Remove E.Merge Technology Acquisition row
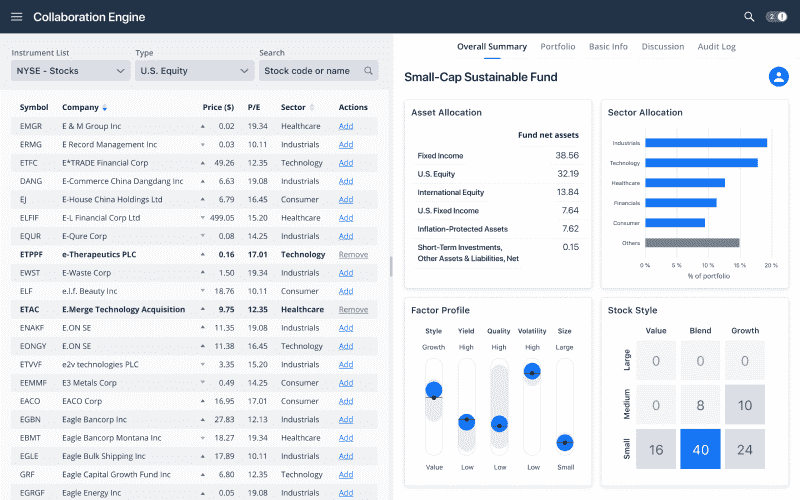The width and height of the screenshot is (800, 500). (353, 310)
